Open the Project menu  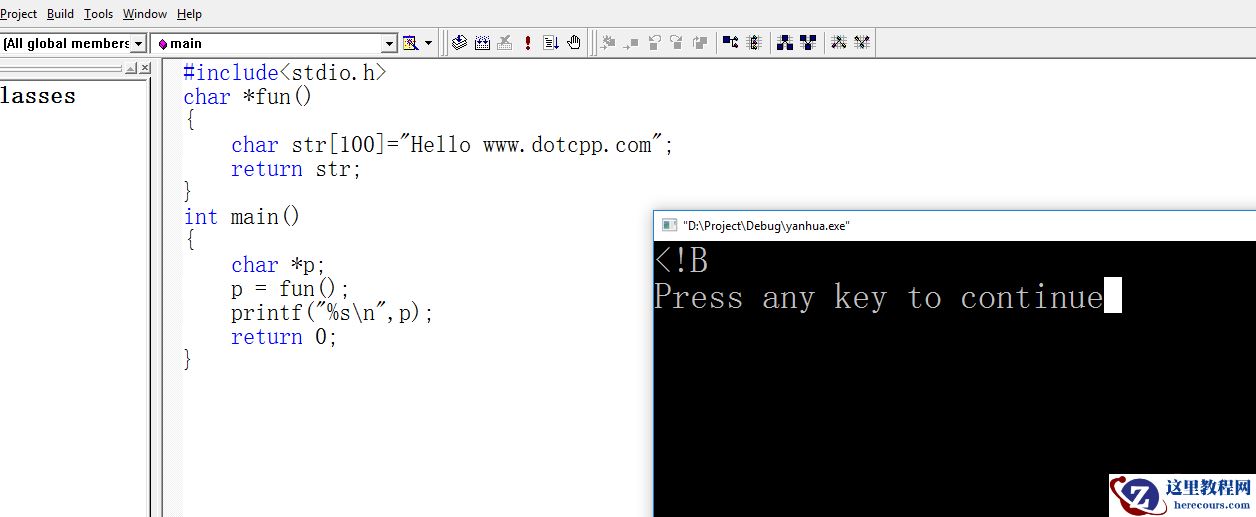coord(18,14)
